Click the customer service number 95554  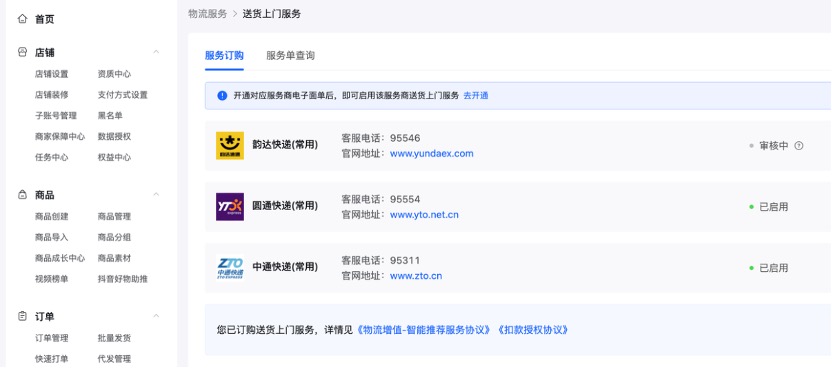pyautogui.click(x=405, y=199)
